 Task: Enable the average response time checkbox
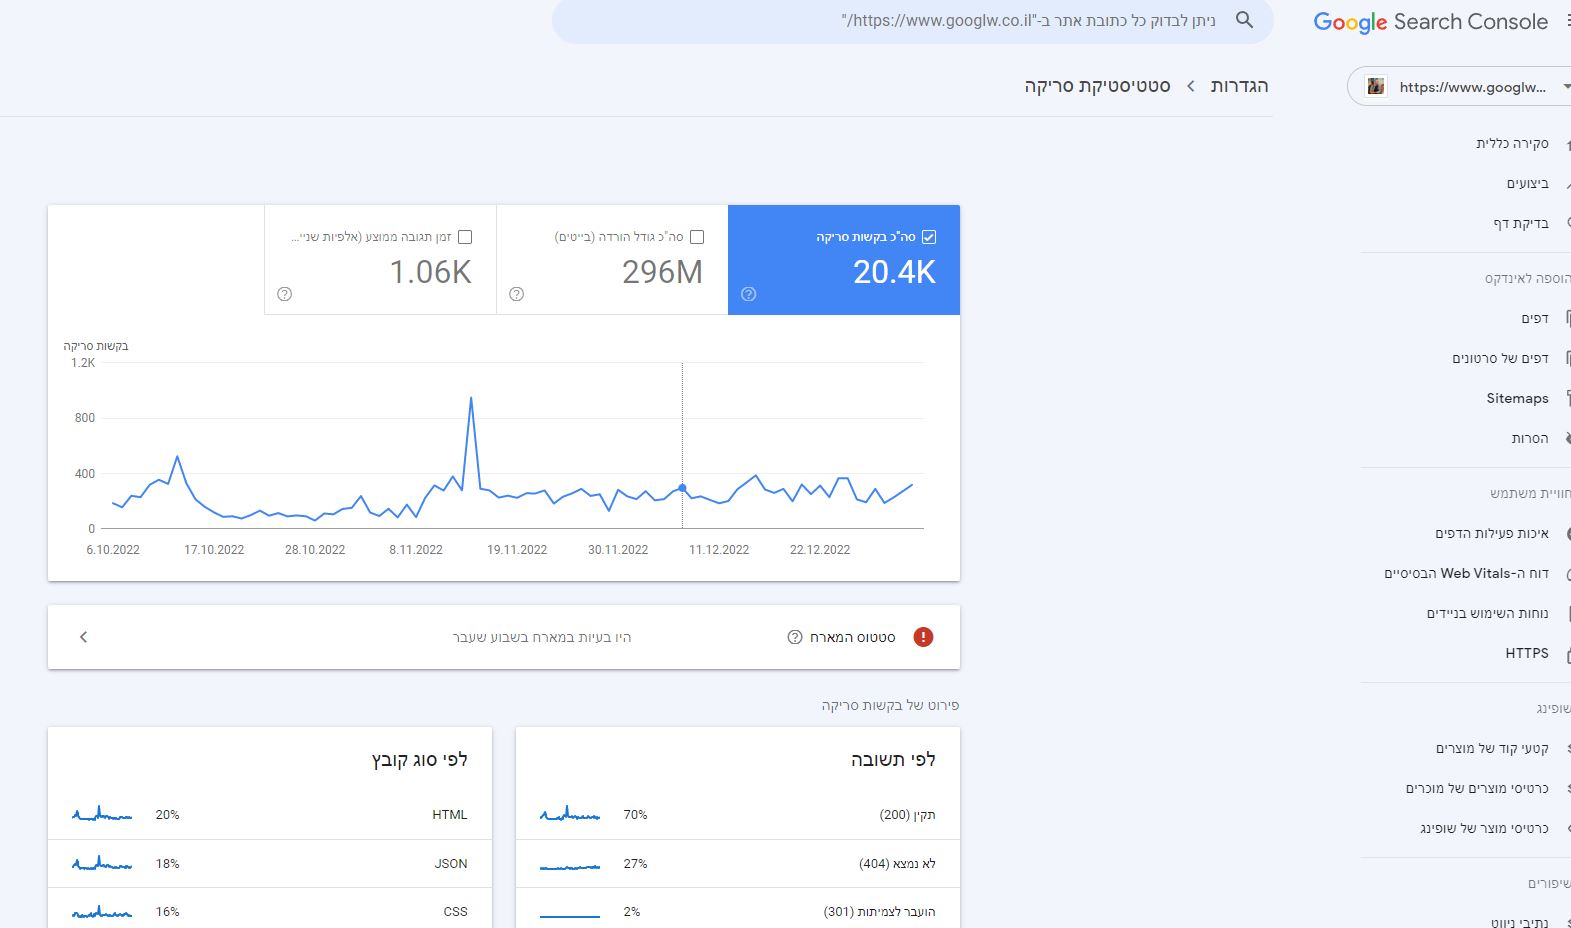465,237
